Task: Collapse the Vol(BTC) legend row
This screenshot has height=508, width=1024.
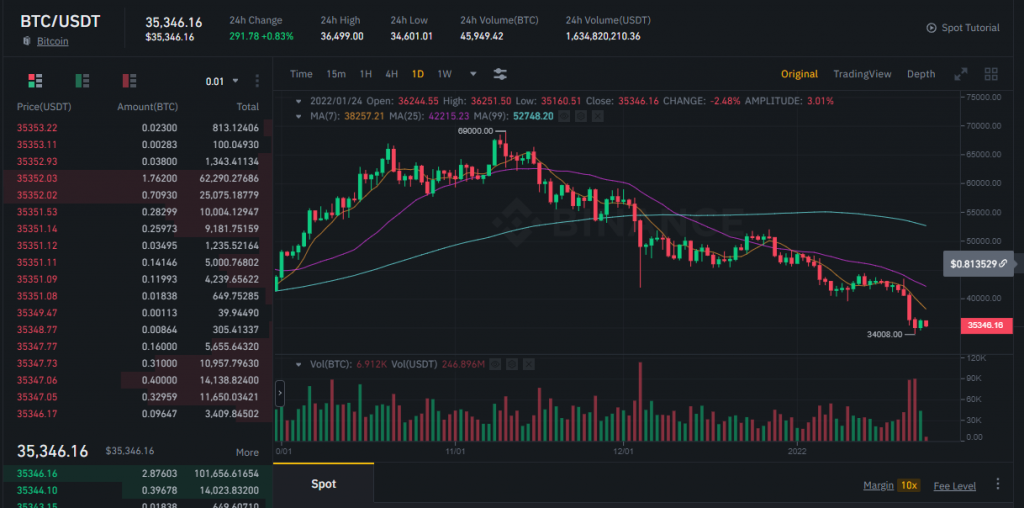Action: coord(299,364)
